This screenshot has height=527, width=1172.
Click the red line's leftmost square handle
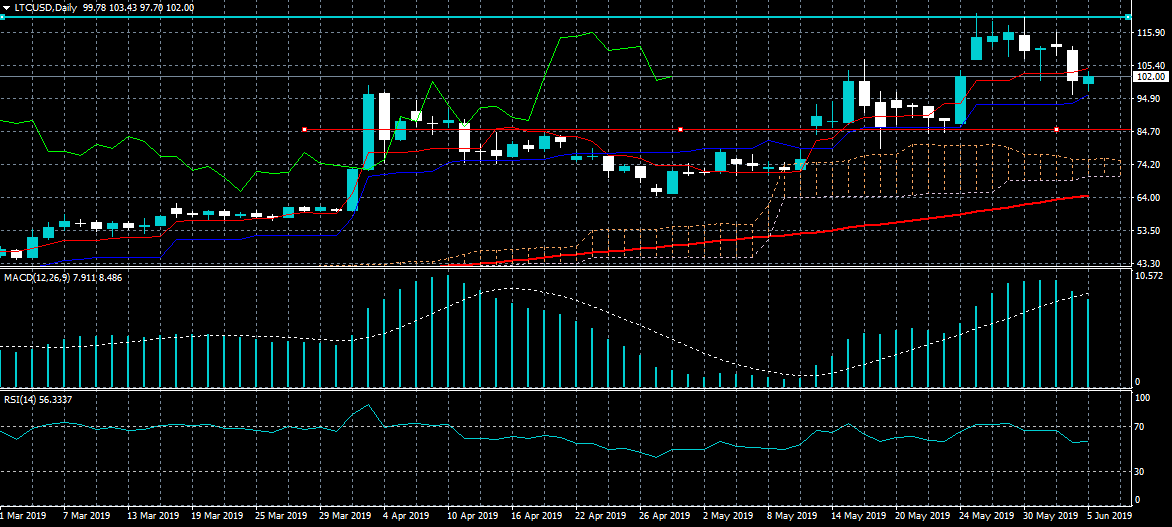point(304,129)
